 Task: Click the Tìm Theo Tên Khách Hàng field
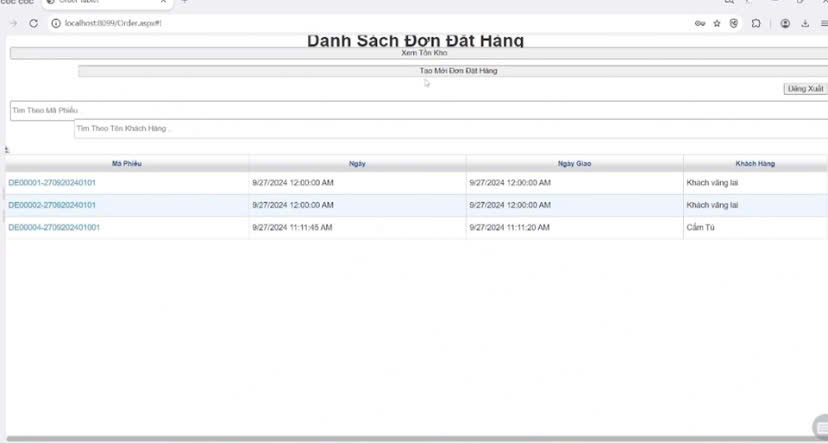450,129
